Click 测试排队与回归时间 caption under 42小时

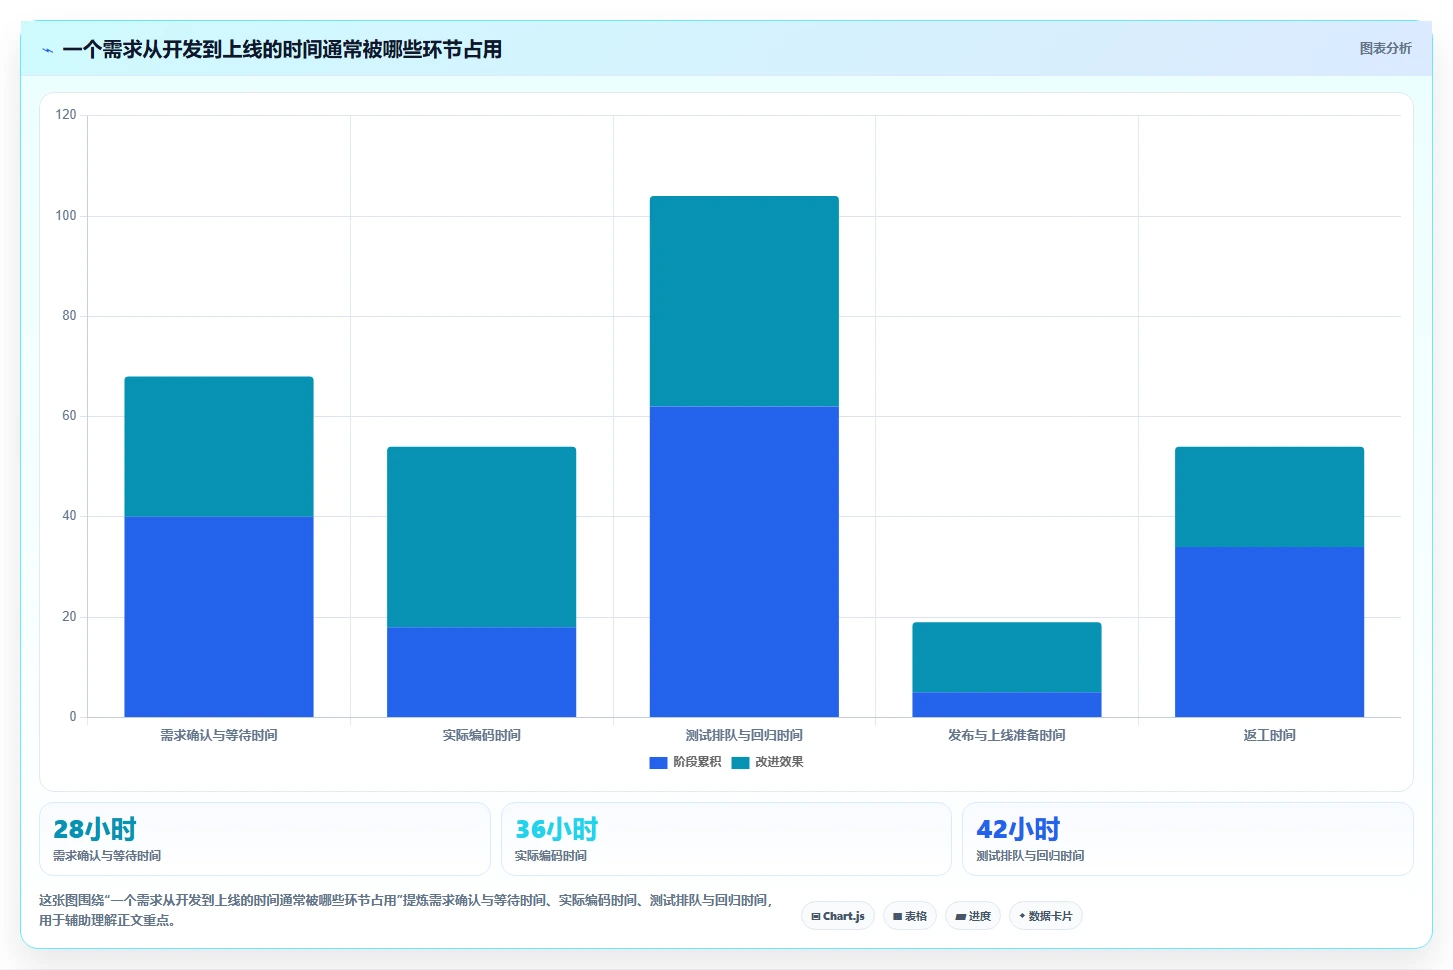tap(1030, 856)
